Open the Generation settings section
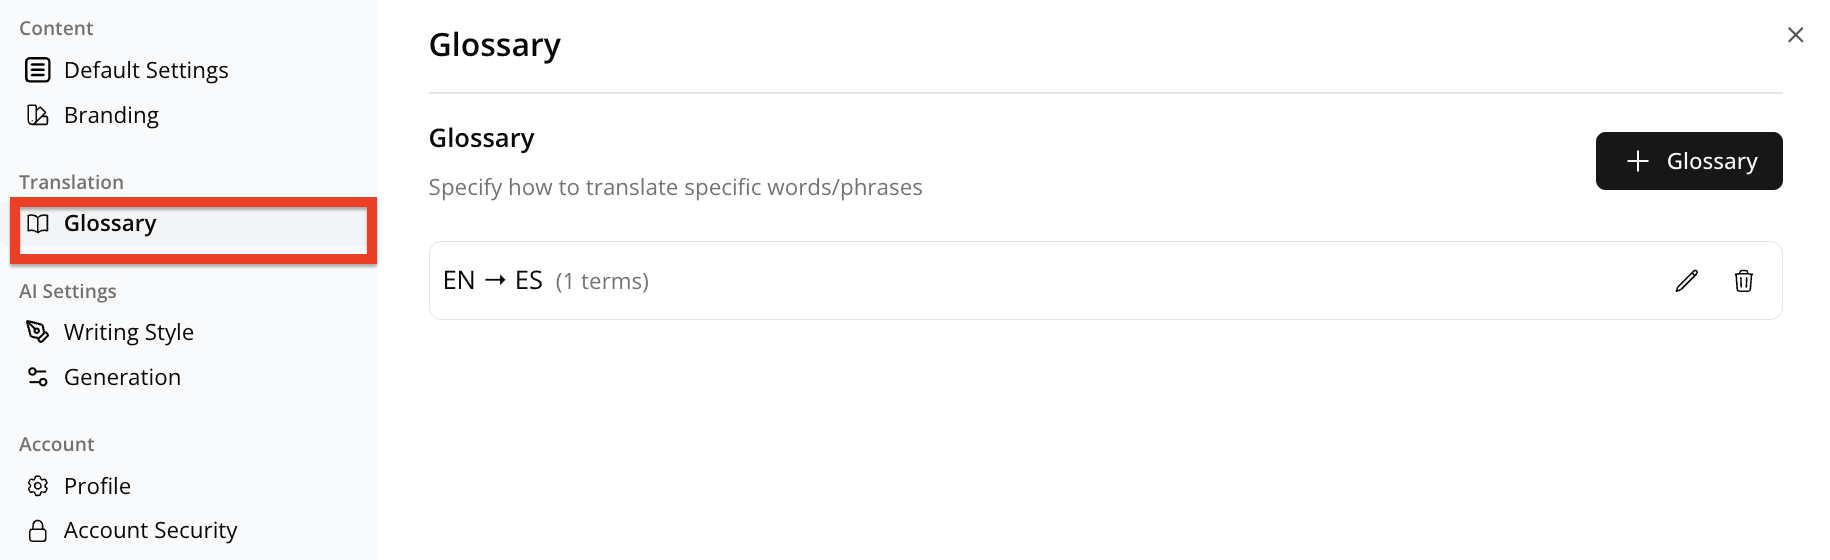Viewport: 1830px width, 560px height. [x=122, y=377]
